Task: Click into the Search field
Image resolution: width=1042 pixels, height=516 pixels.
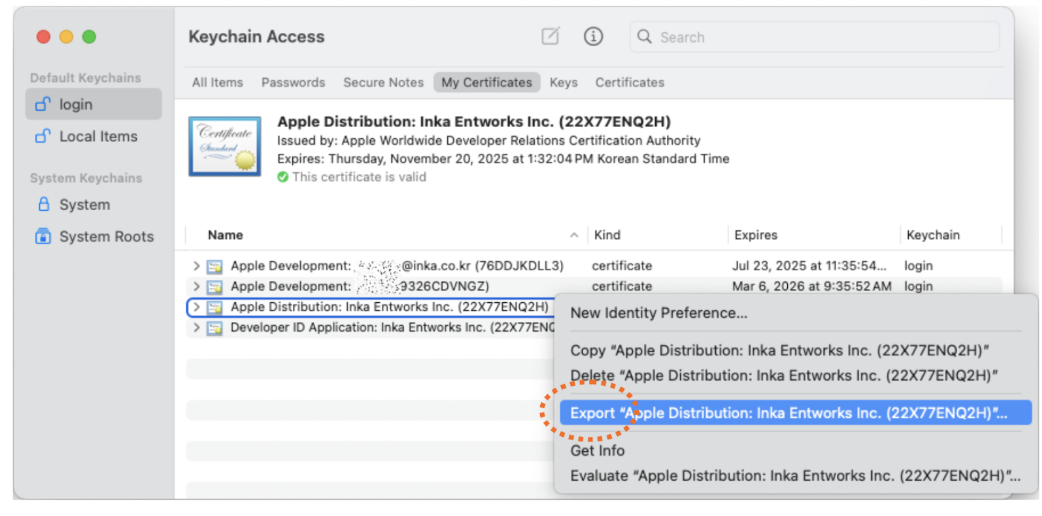Action: [x=820, y=37]
